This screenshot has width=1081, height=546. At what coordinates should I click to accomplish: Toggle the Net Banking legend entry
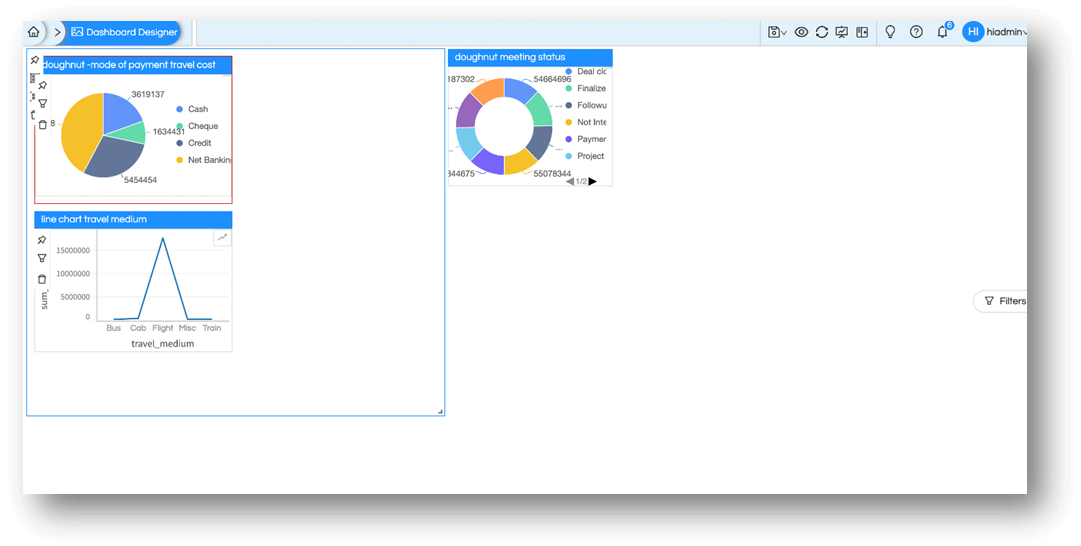point(203,160)
